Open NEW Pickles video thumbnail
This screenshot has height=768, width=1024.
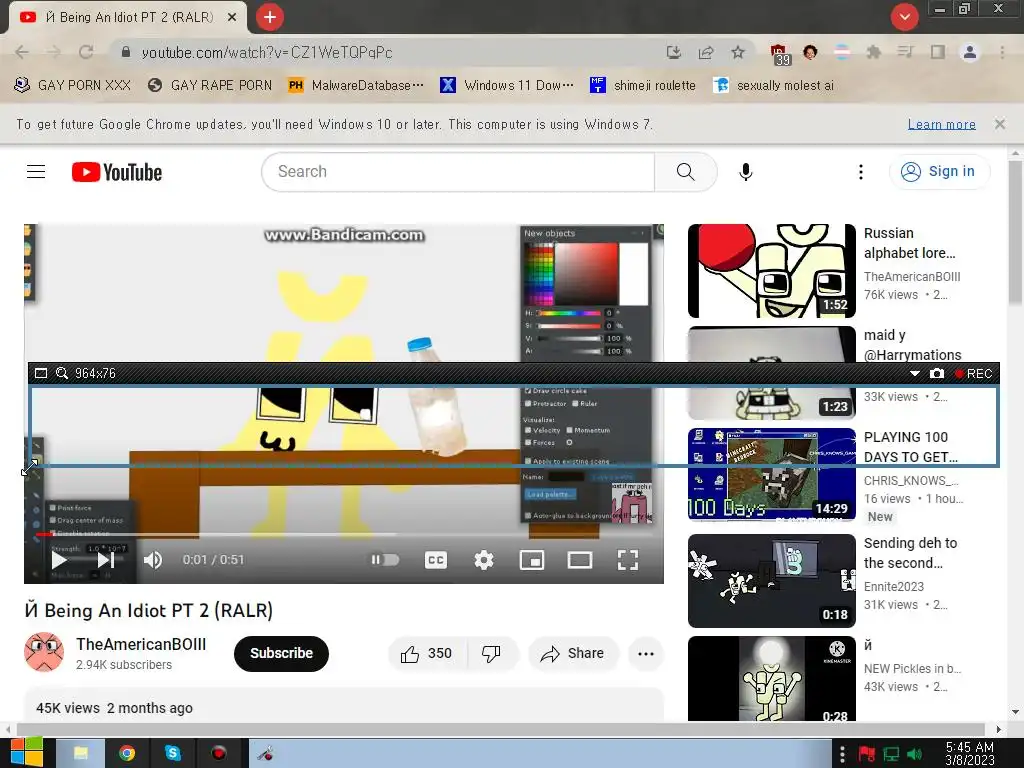(771, 679)
